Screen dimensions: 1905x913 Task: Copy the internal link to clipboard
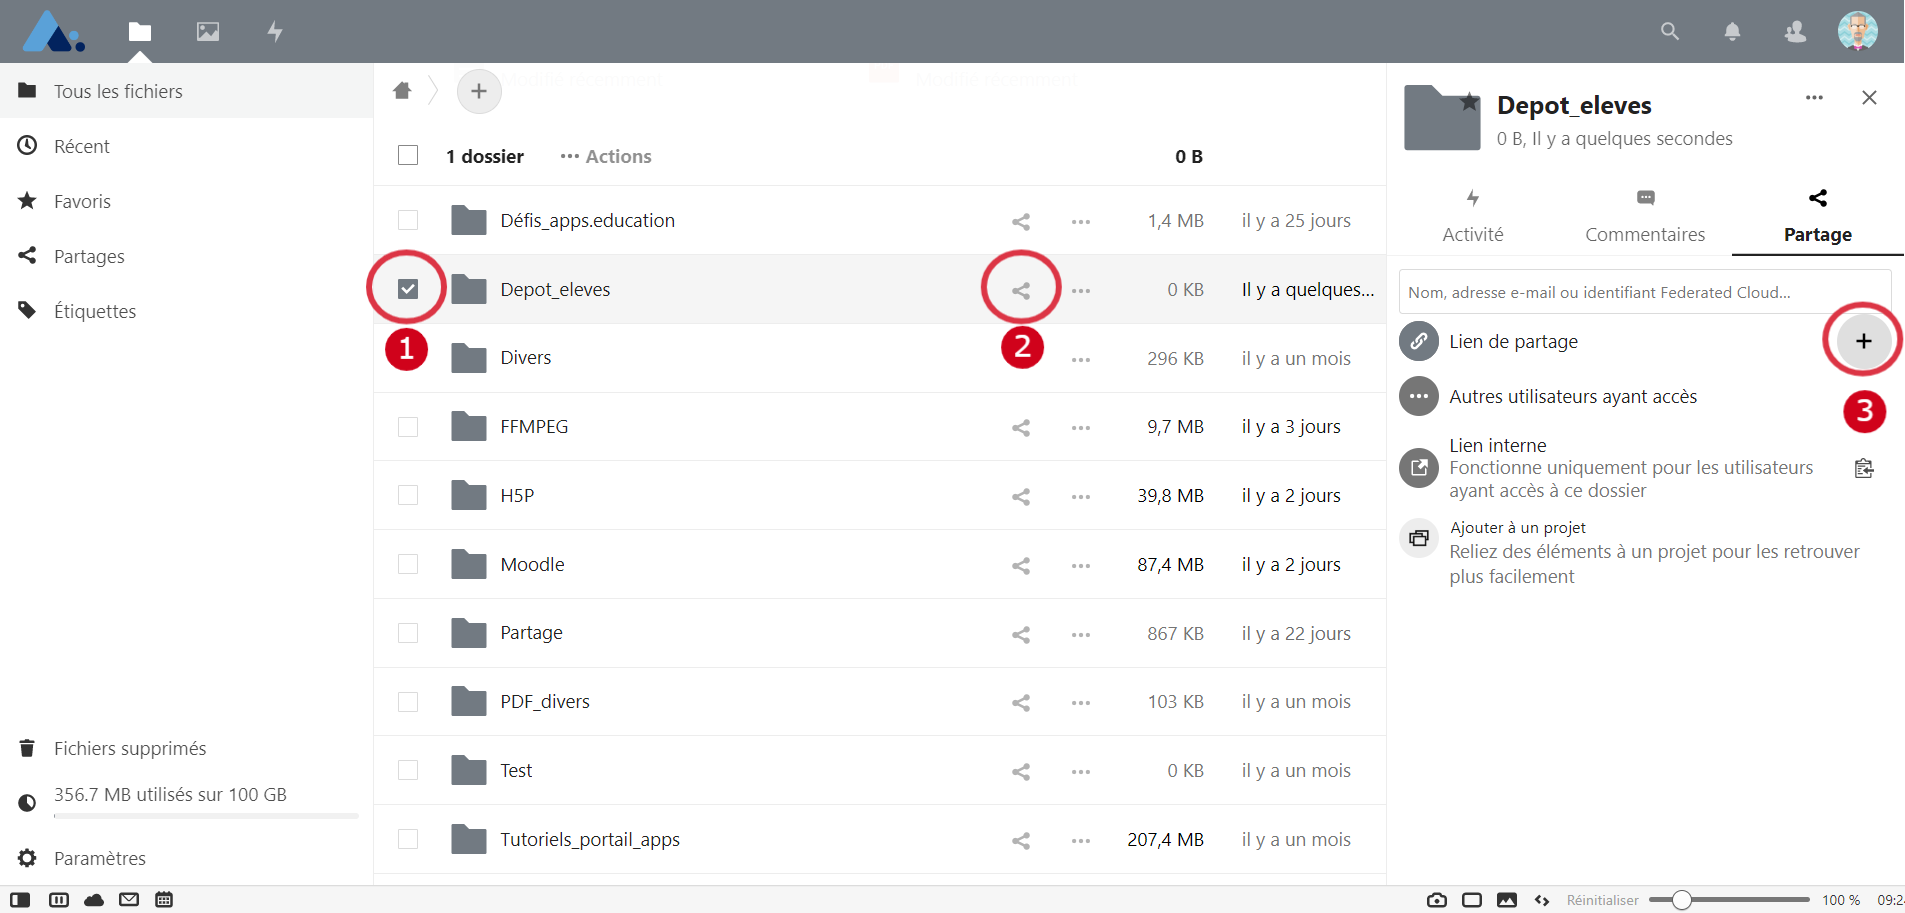coord(1863,468)
